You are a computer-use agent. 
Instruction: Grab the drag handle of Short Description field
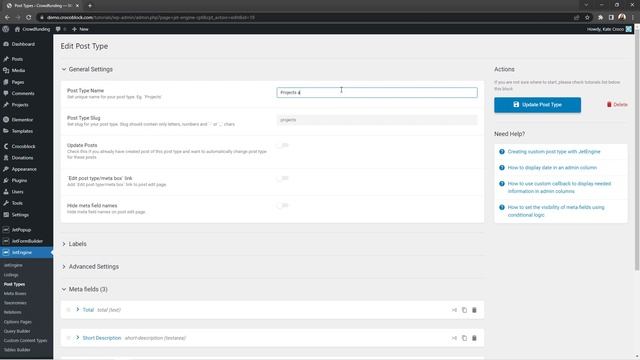tap(69, 338)
